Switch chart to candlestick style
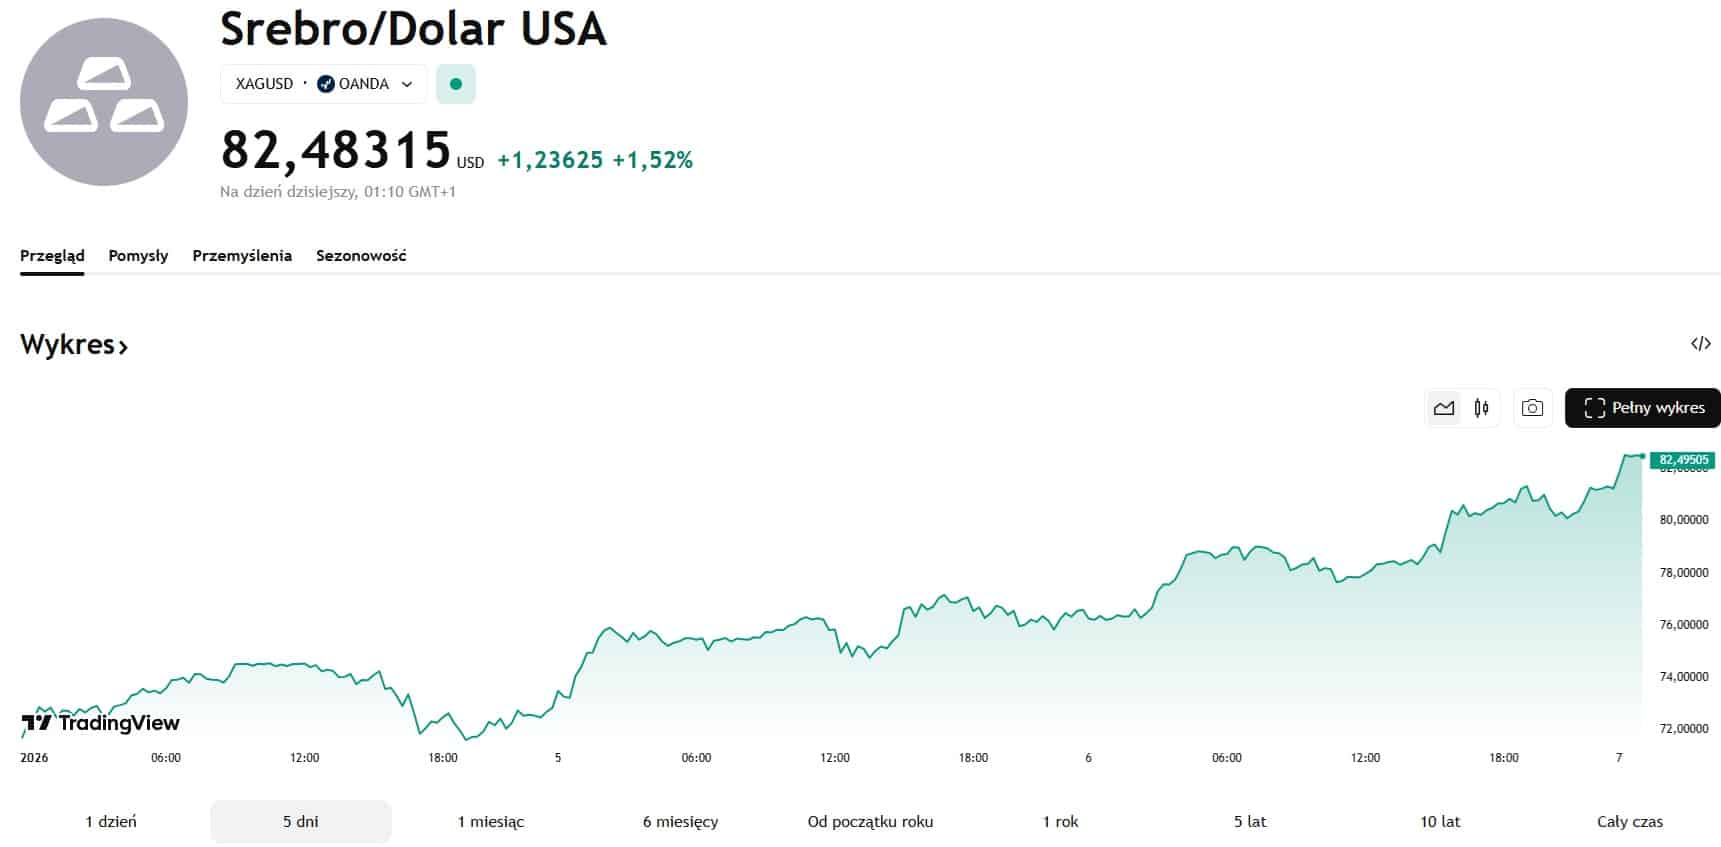The image size is (1721, 847). point(1481,408)
